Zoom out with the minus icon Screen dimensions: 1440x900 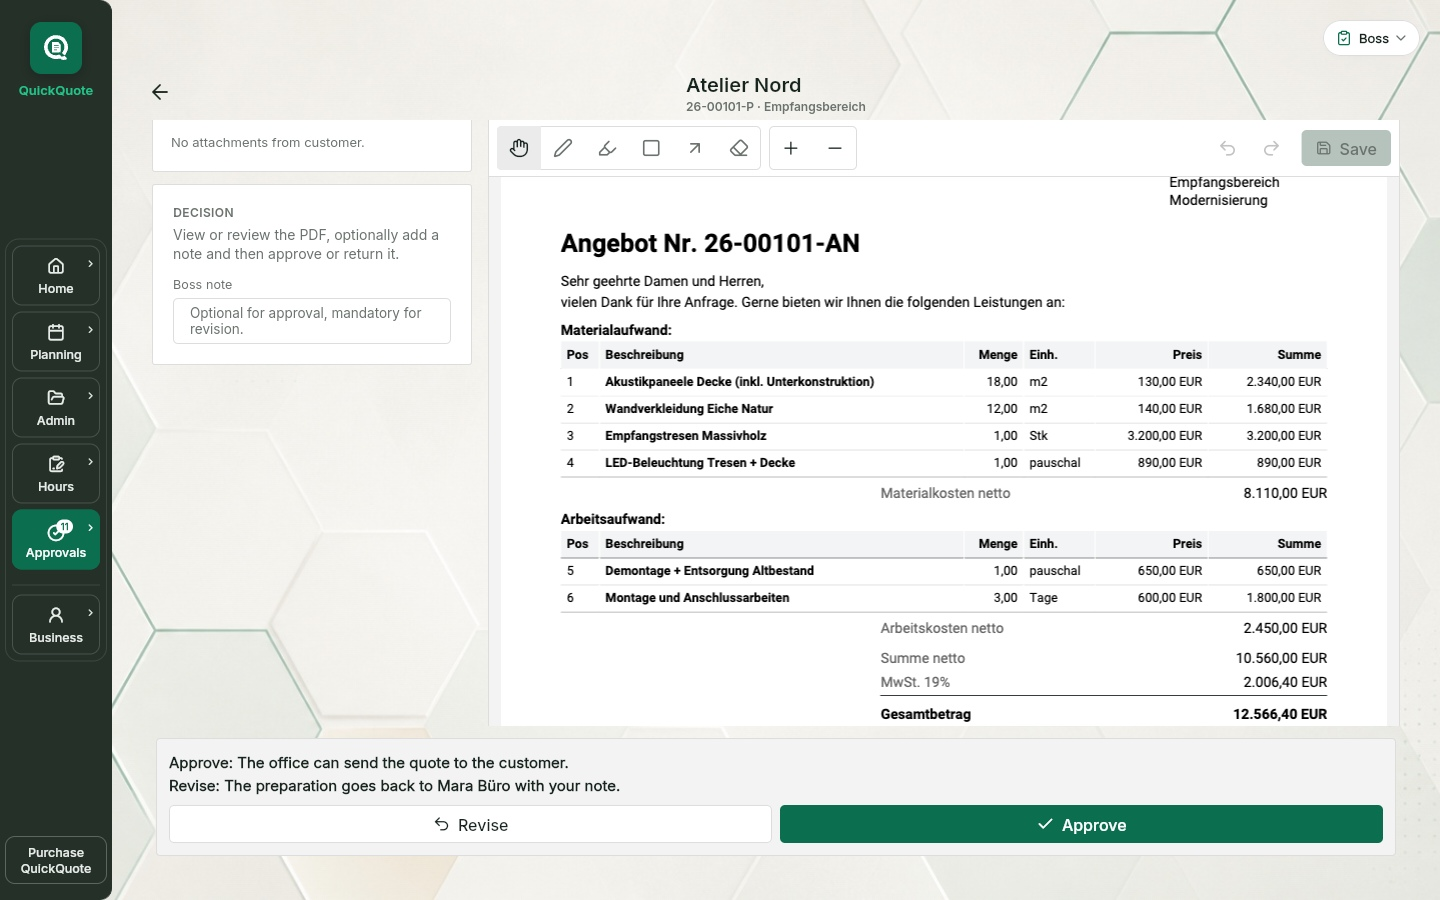pyautogui.click(x=835, y=148)
